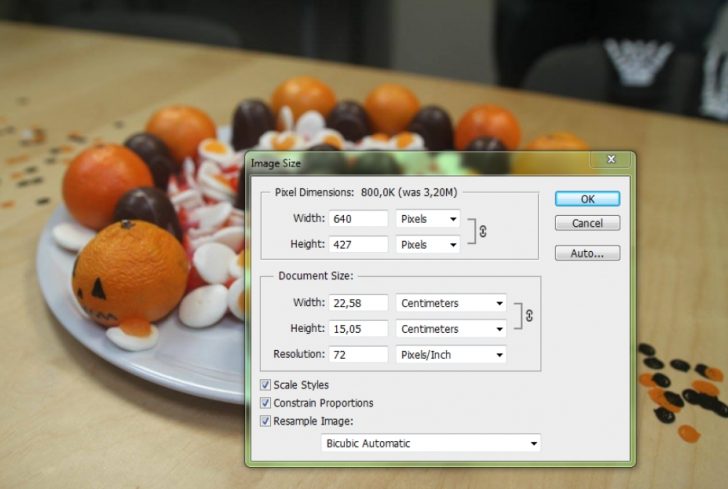The image size is (728, 489).
Task: Click the pixel Height field showing 427
Action: click(358, 244)
